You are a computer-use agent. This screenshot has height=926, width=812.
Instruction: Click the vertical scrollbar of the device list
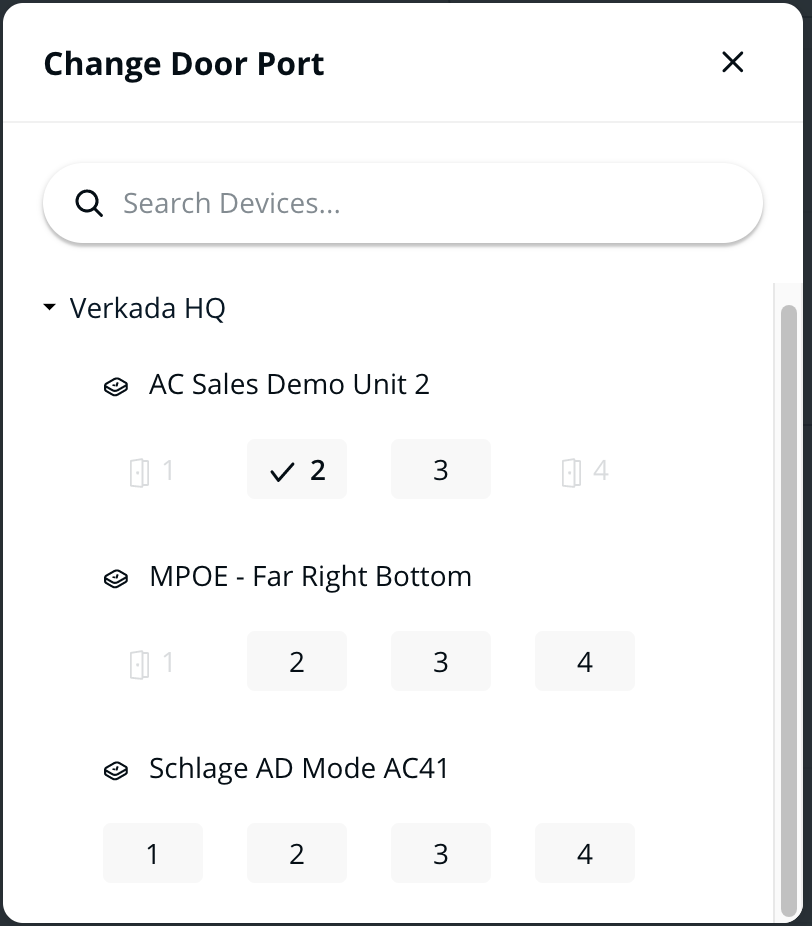[x=788, y=600]
